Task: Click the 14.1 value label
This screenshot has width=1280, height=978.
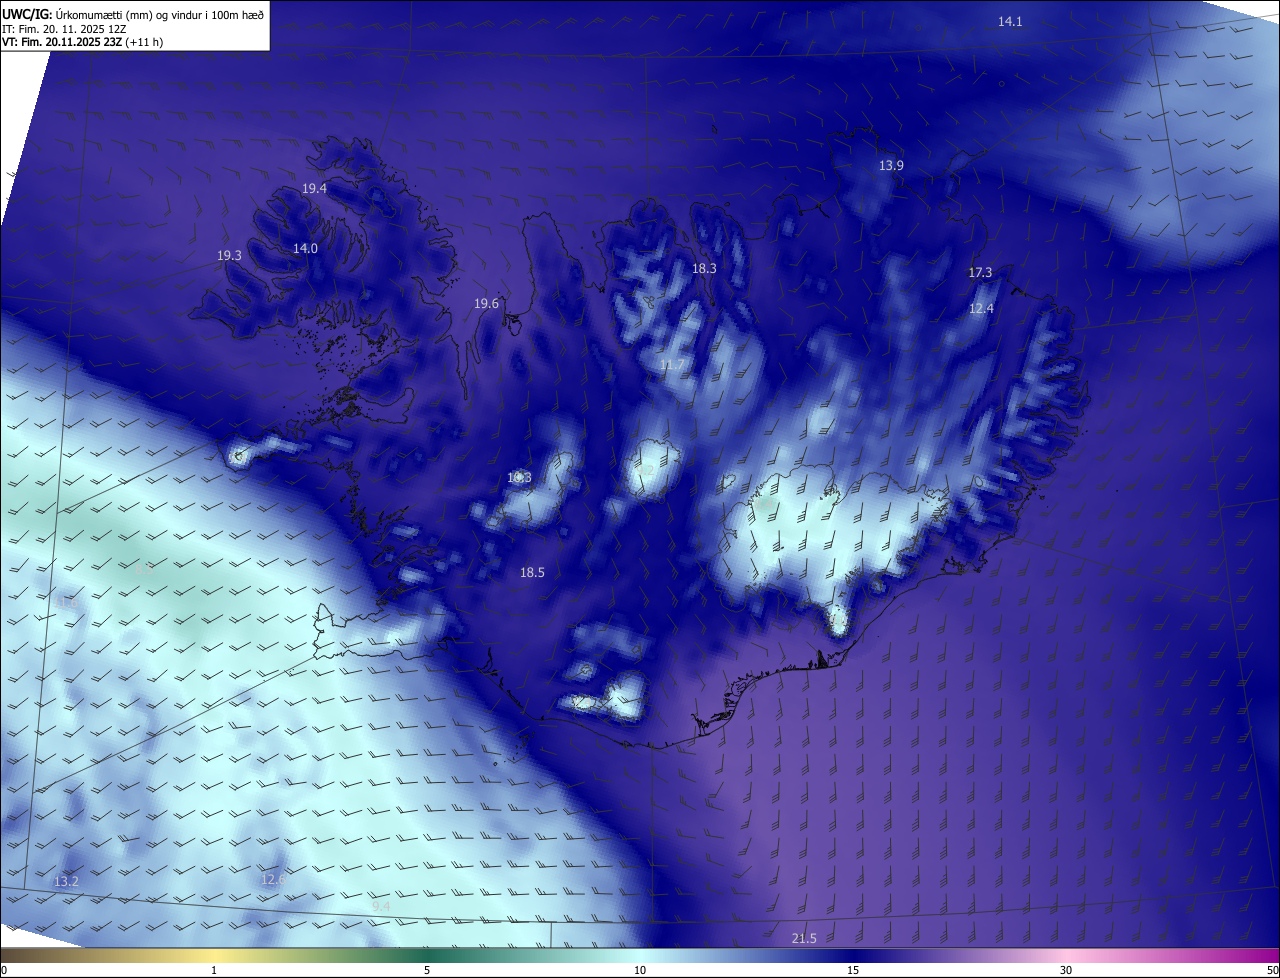Action: click(x=1010, y=21)
